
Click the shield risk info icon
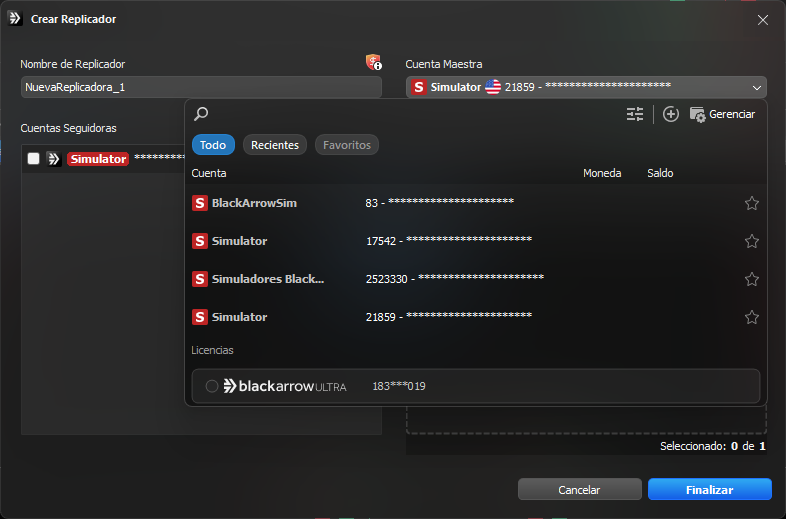point(373,62)
